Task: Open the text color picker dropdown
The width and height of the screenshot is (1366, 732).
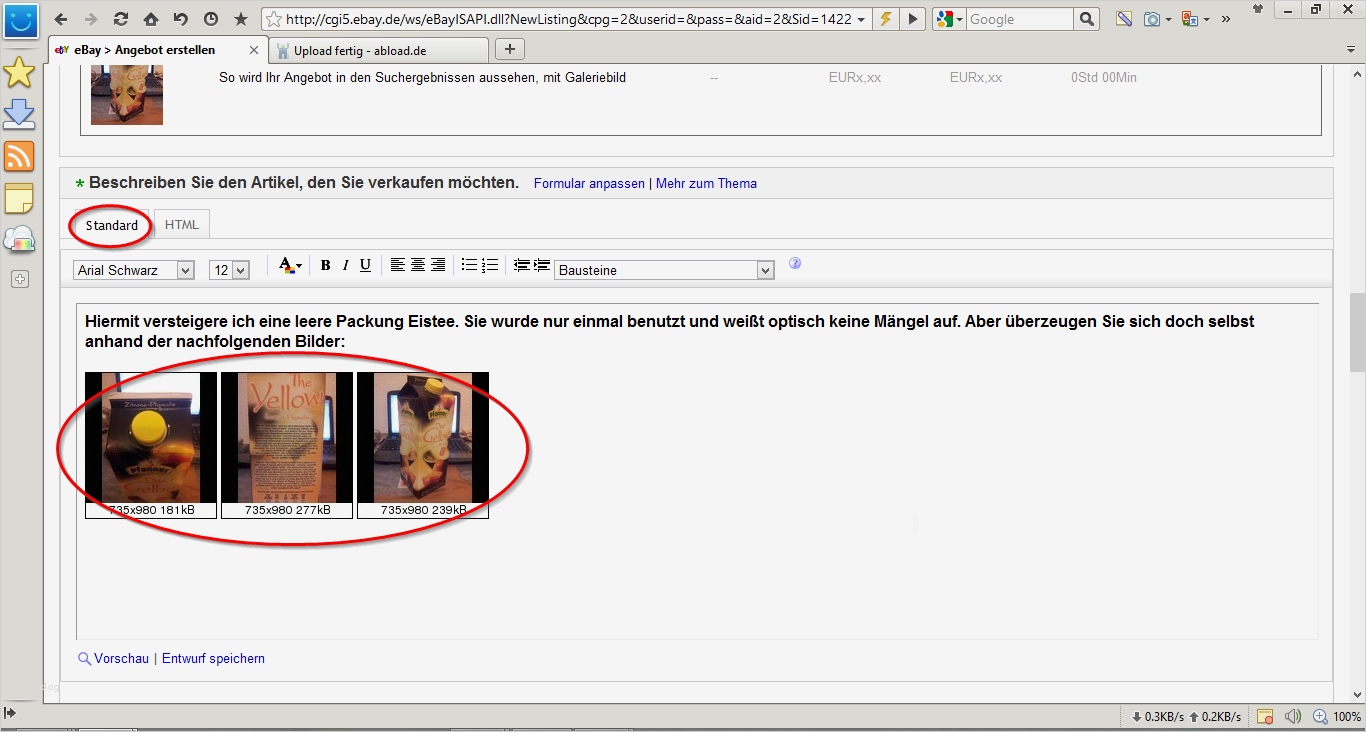Action: click(x=290, y=265)
